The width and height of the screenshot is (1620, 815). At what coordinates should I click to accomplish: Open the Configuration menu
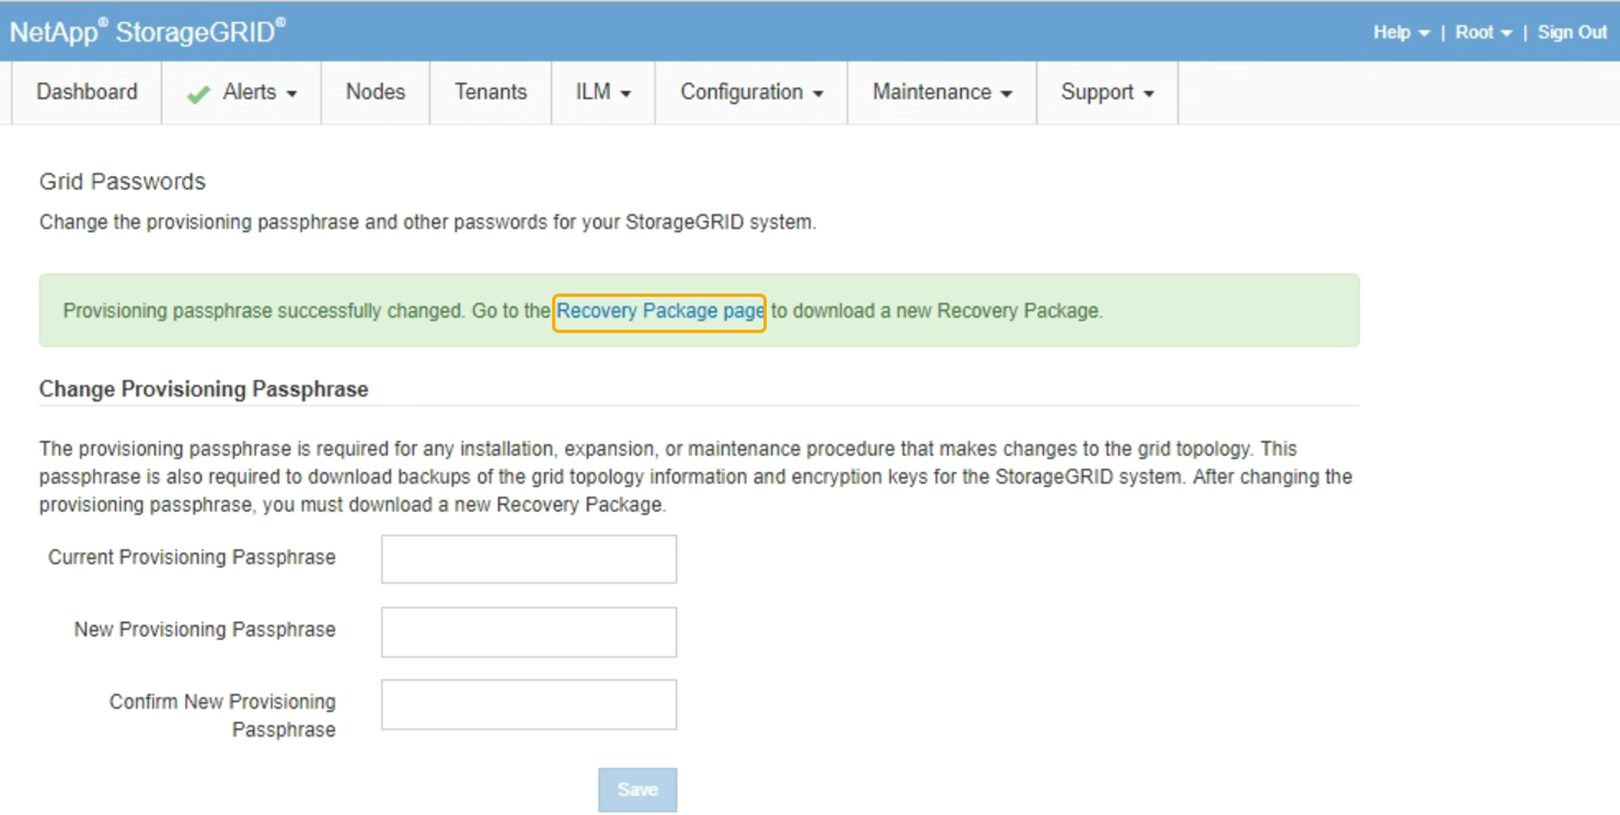pos(751,93)
